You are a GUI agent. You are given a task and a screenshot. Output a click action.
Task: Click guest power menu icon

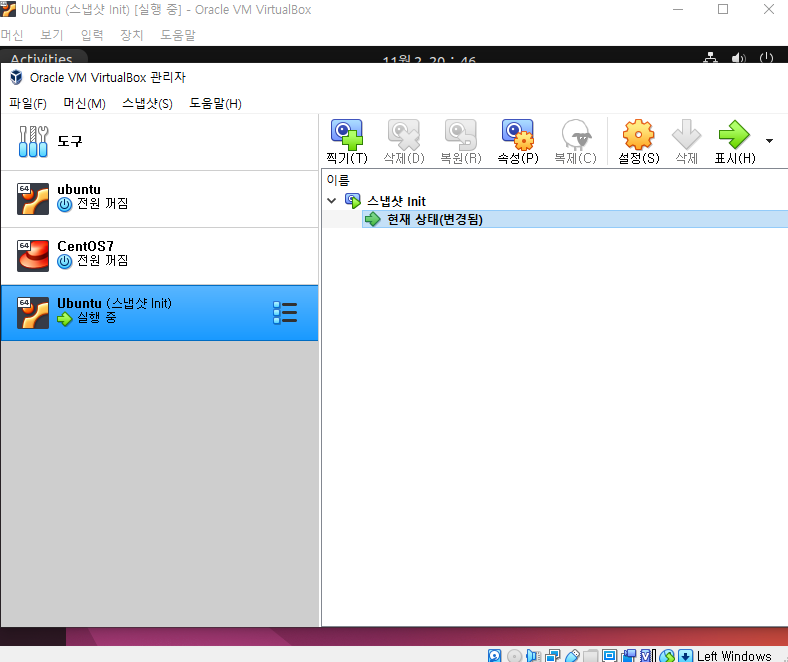coord(766,58)
